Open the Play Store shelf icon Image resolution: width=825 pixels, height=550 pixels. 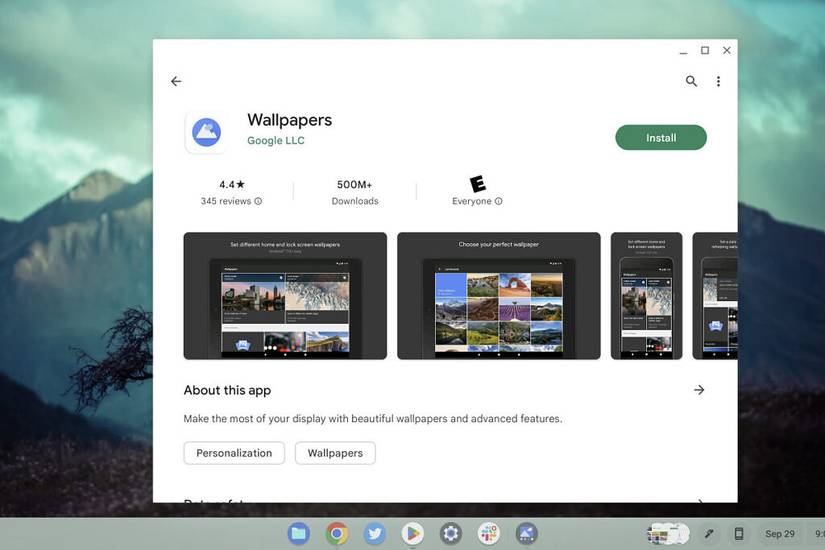tap(412, 534)
